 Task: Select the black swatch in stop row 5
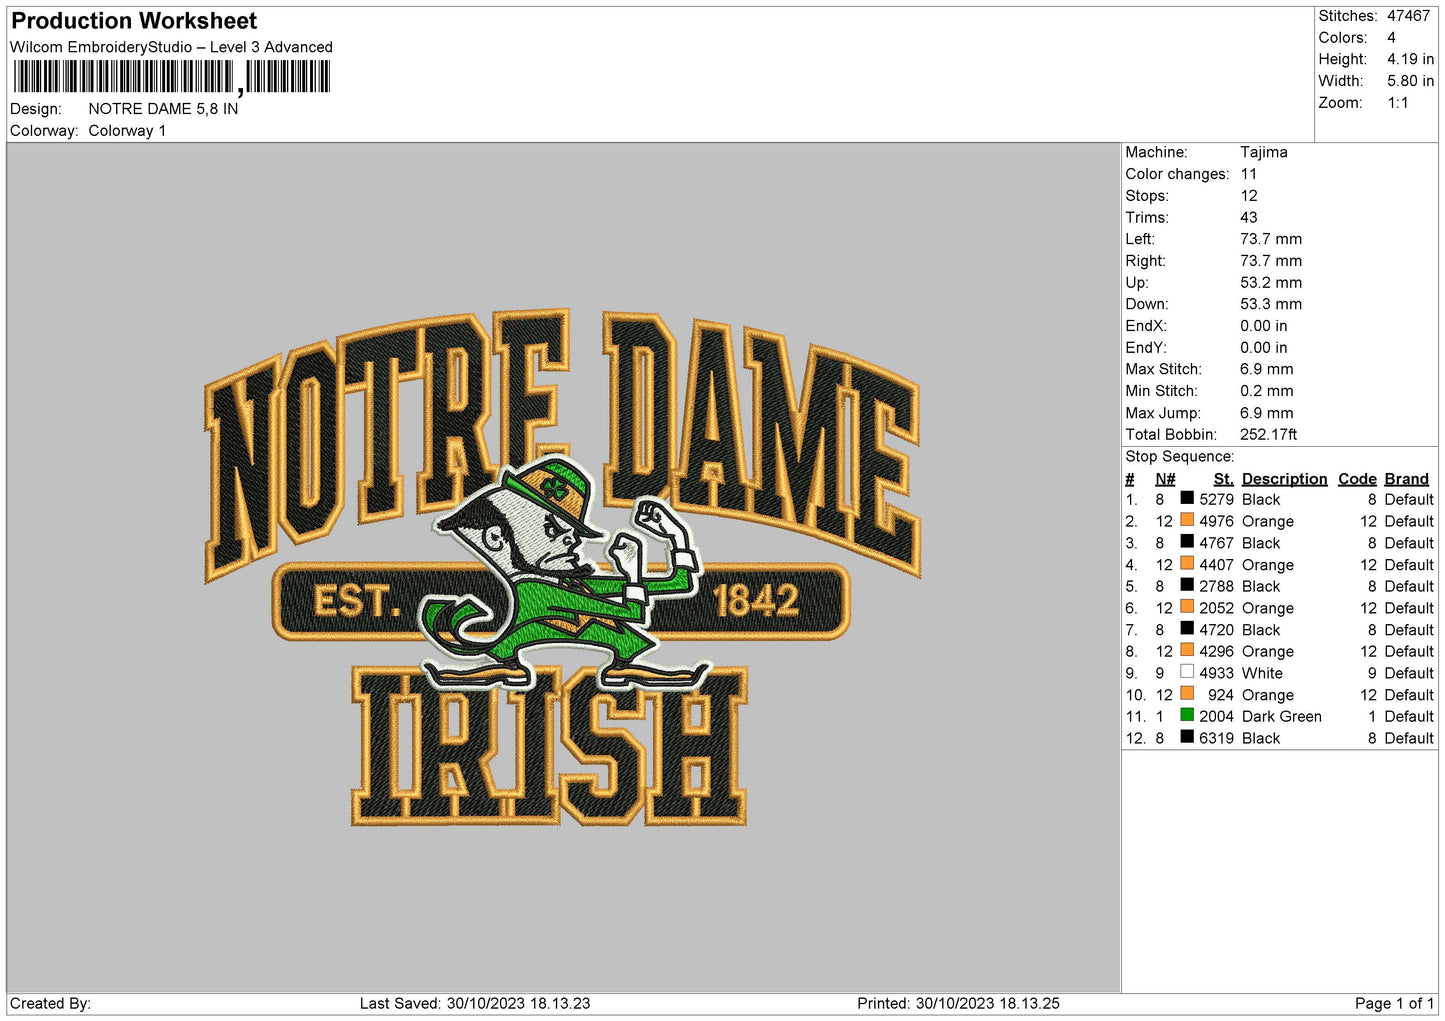coord(1187,585)
